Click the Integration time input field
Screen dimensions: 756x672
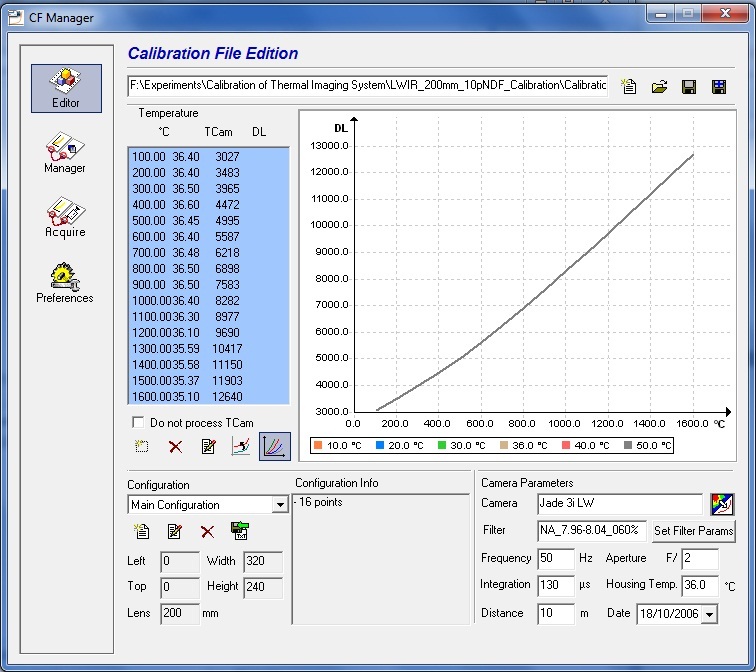click(x=553, y=585)
